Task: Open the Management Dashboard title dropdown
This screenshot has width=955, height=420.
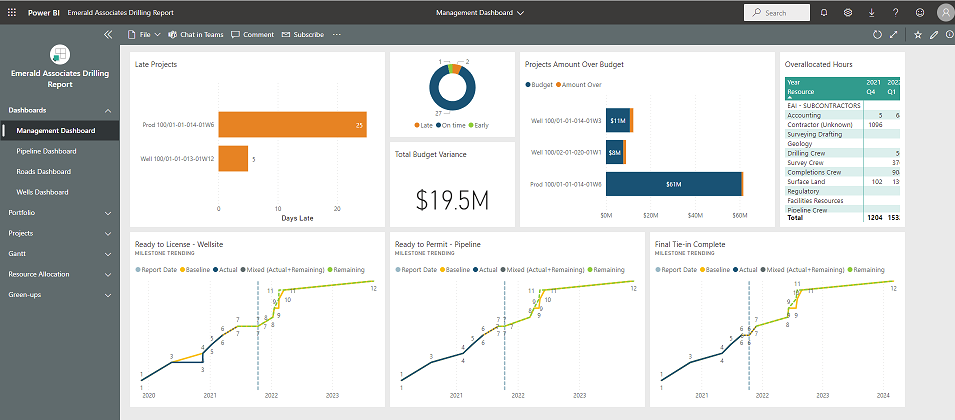Action: [x=480, y=13]
